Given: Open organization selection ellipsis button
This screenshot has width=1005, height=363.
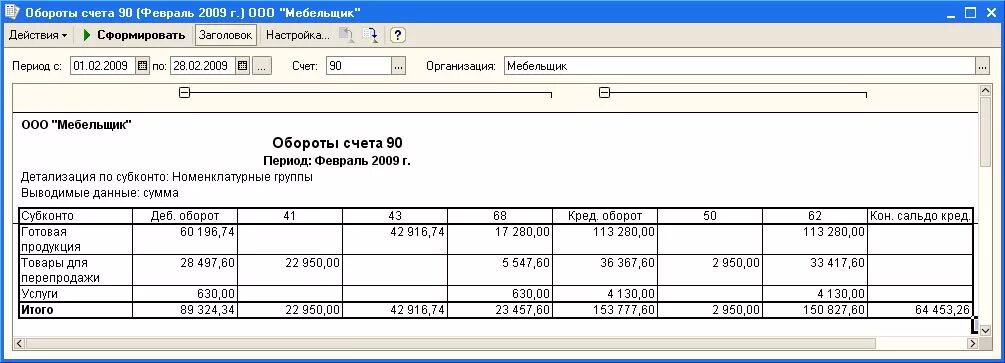Looking at the screenshot, I should coord(983,66).
